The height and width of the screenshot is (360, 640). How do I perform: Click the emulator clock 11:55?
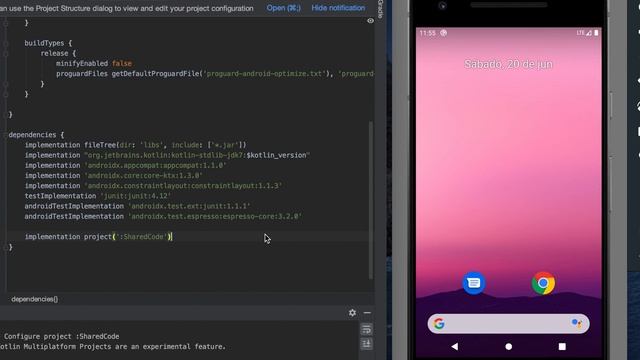coord(427,33)
